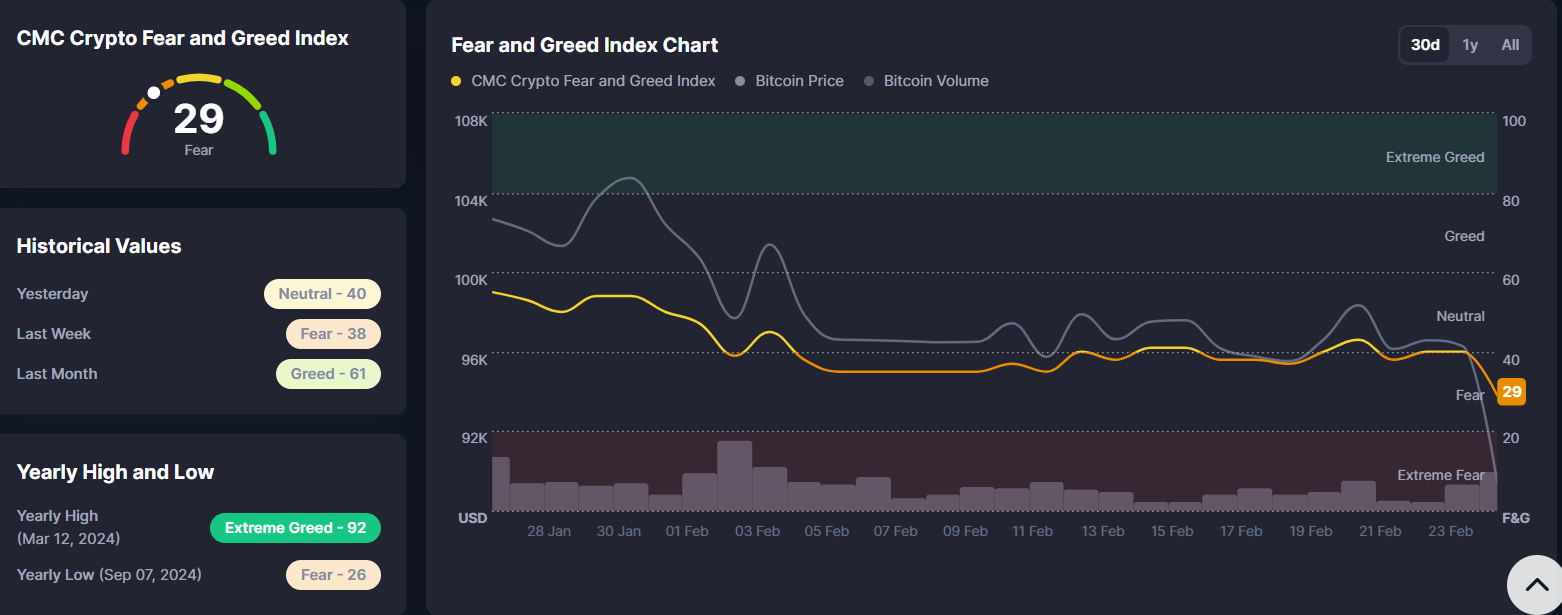Show the All time range tab
The width and height of the screenshot is (1562, 615).
coord(1510,45)
